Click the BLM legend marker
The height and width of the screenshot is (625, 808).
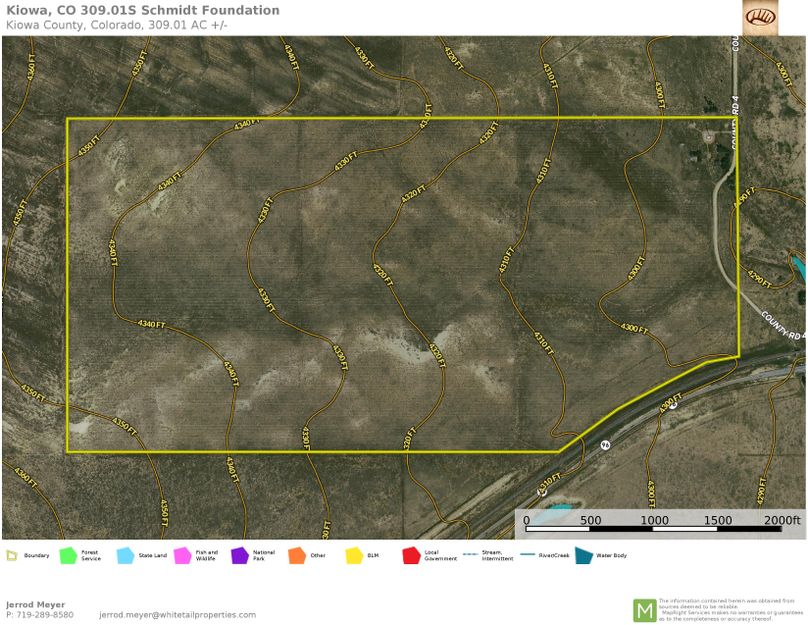click(x=352, y=555)
